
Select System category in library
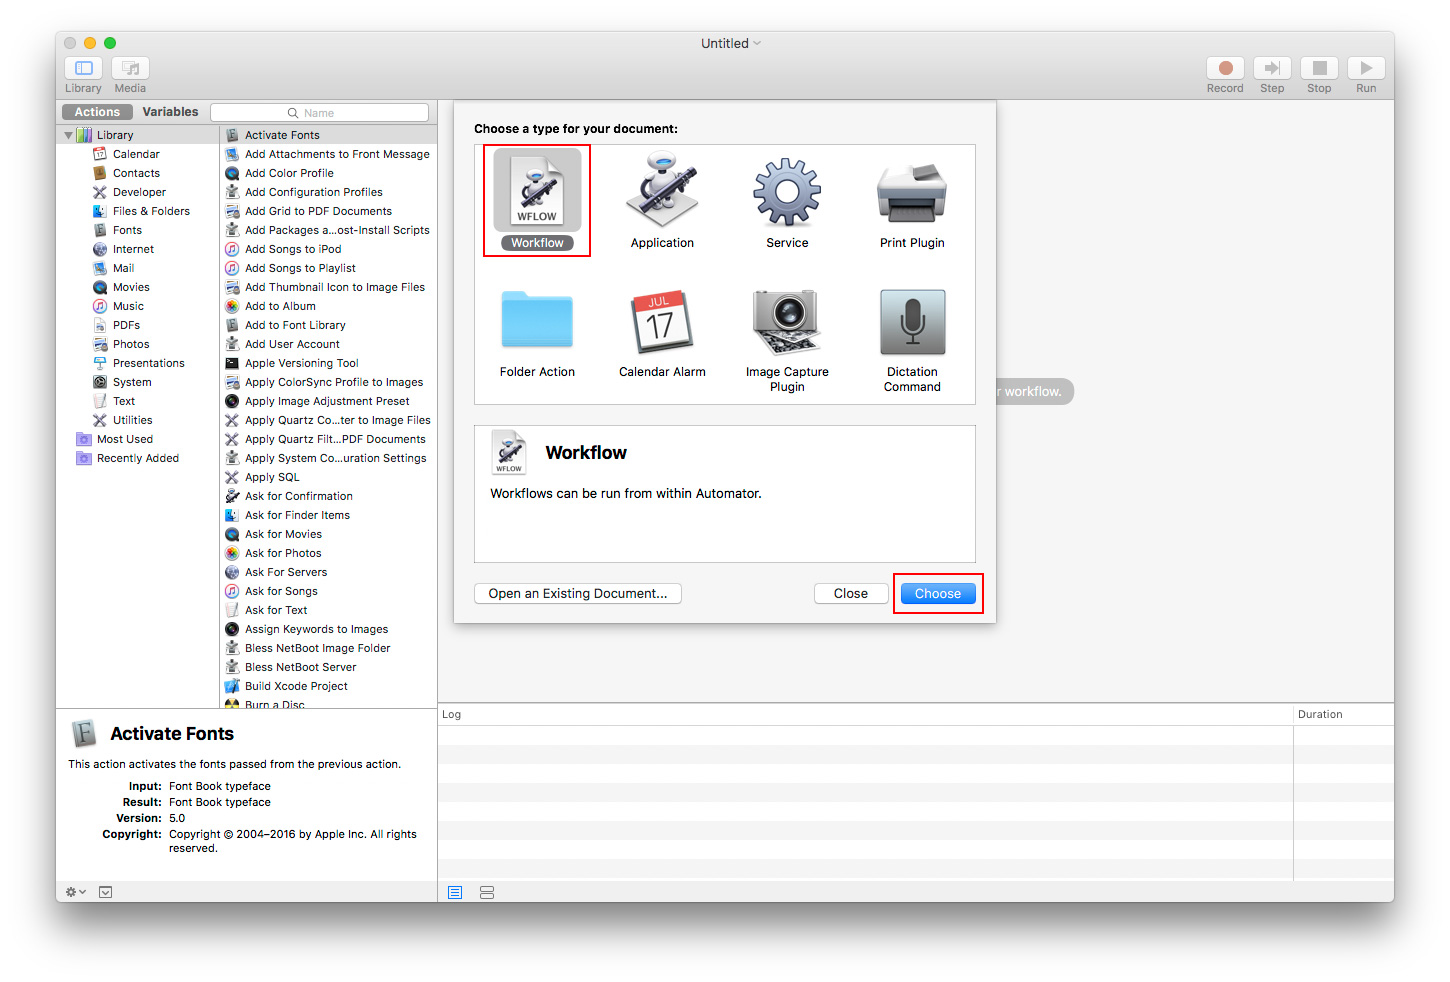tap(132, 382)
